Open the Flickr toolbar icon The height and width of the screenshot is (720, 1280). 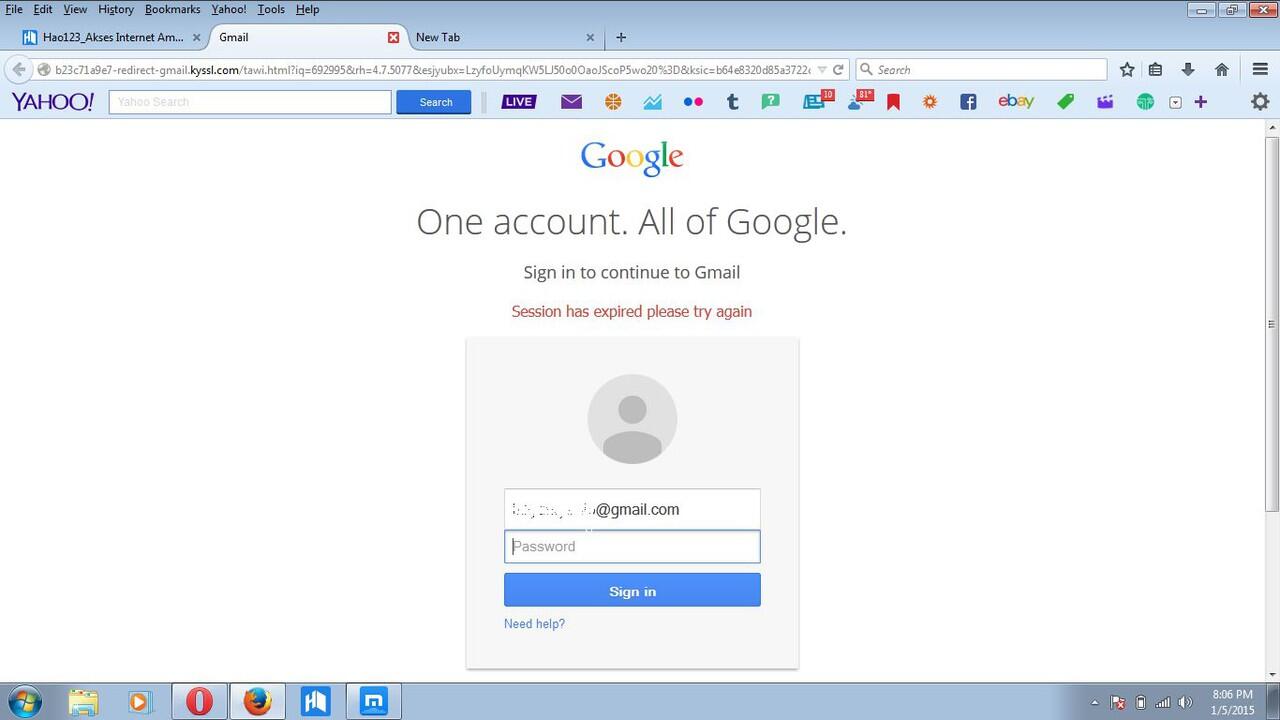click(693, 101)
